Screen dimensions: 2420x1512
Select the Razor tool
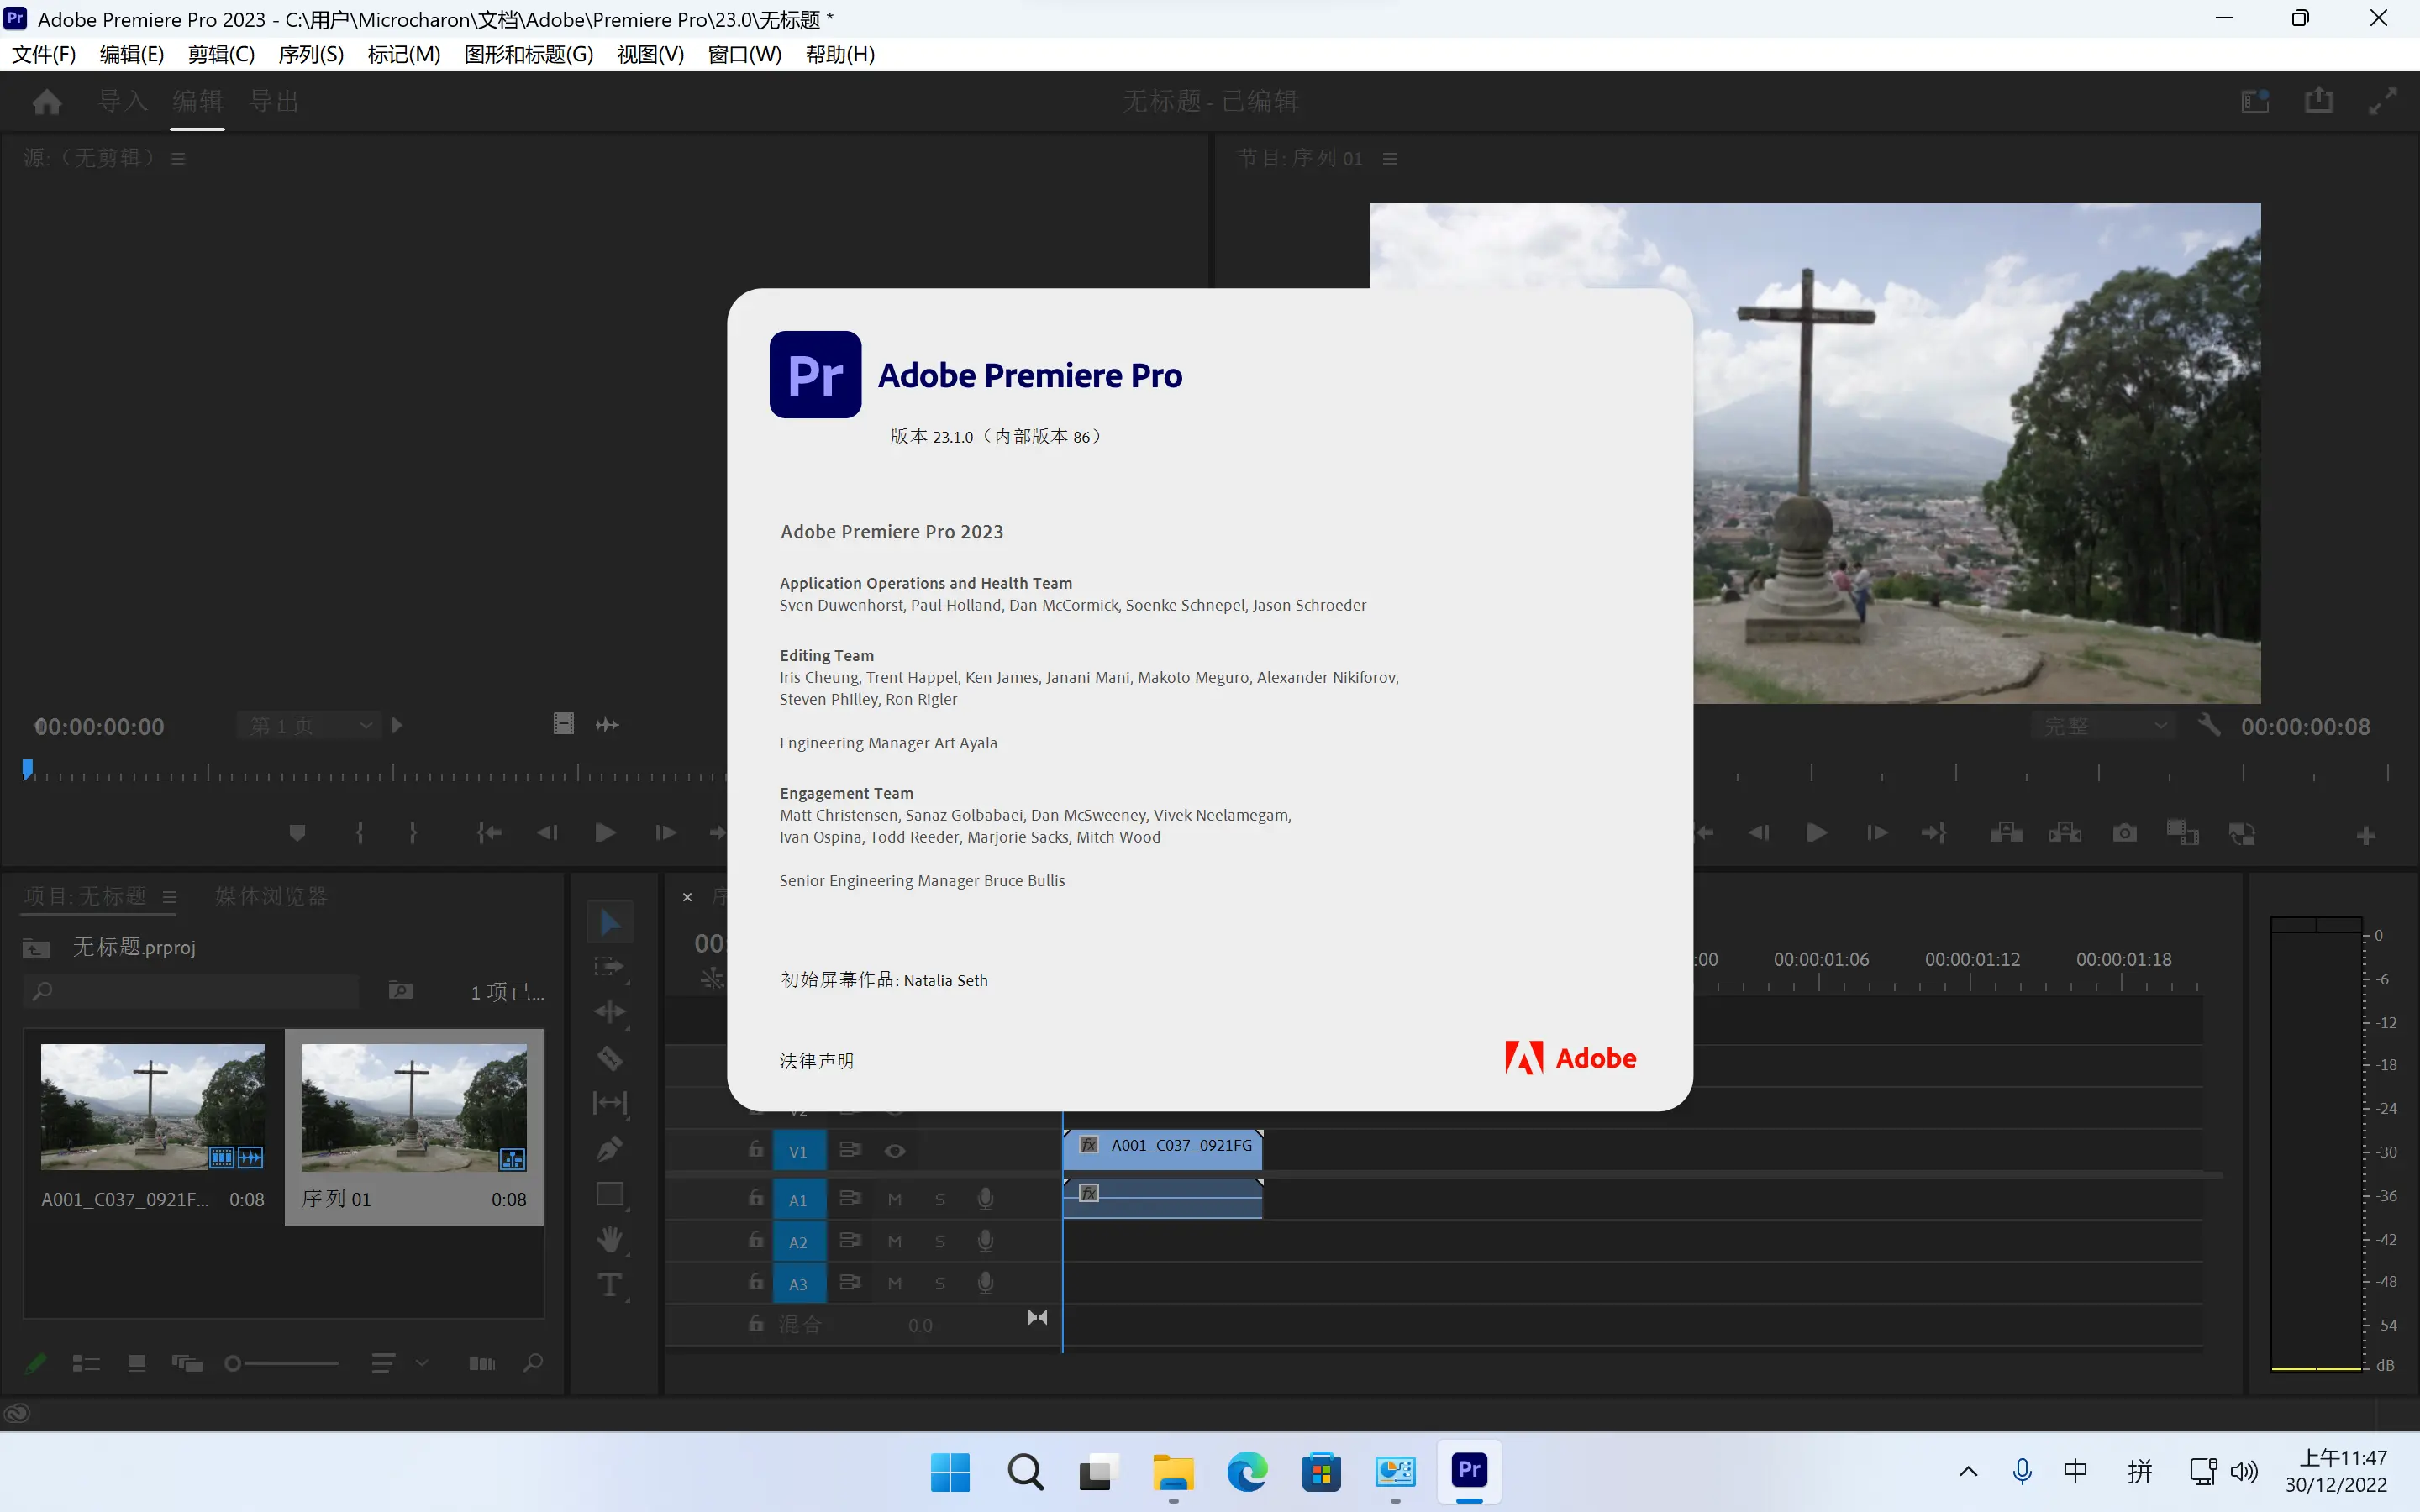[x=609, y=1057]
